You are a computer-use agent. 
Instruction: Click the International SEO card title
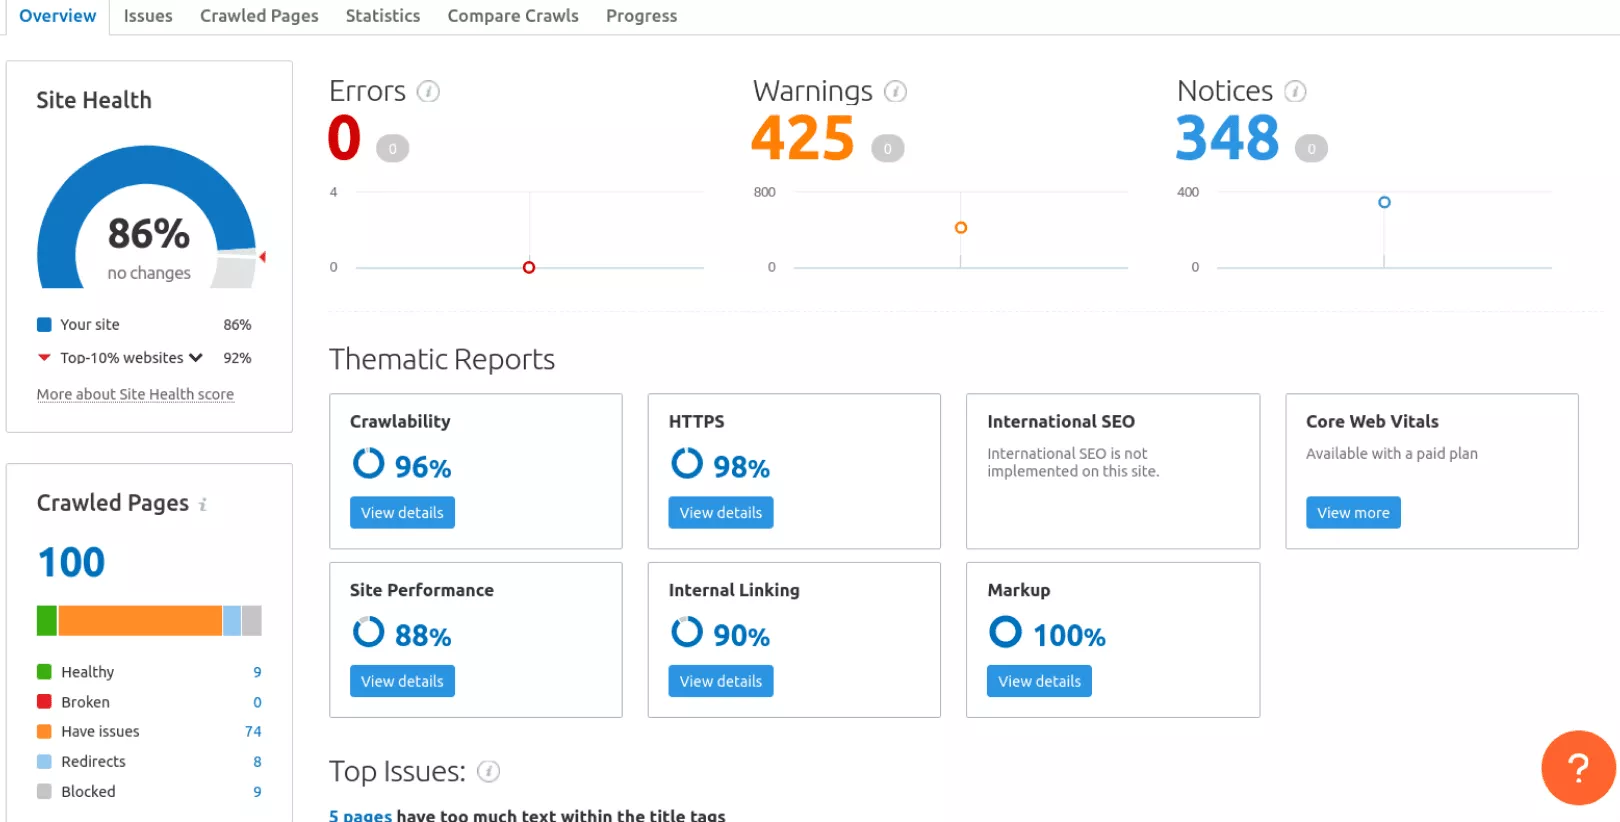point(1061,422)
